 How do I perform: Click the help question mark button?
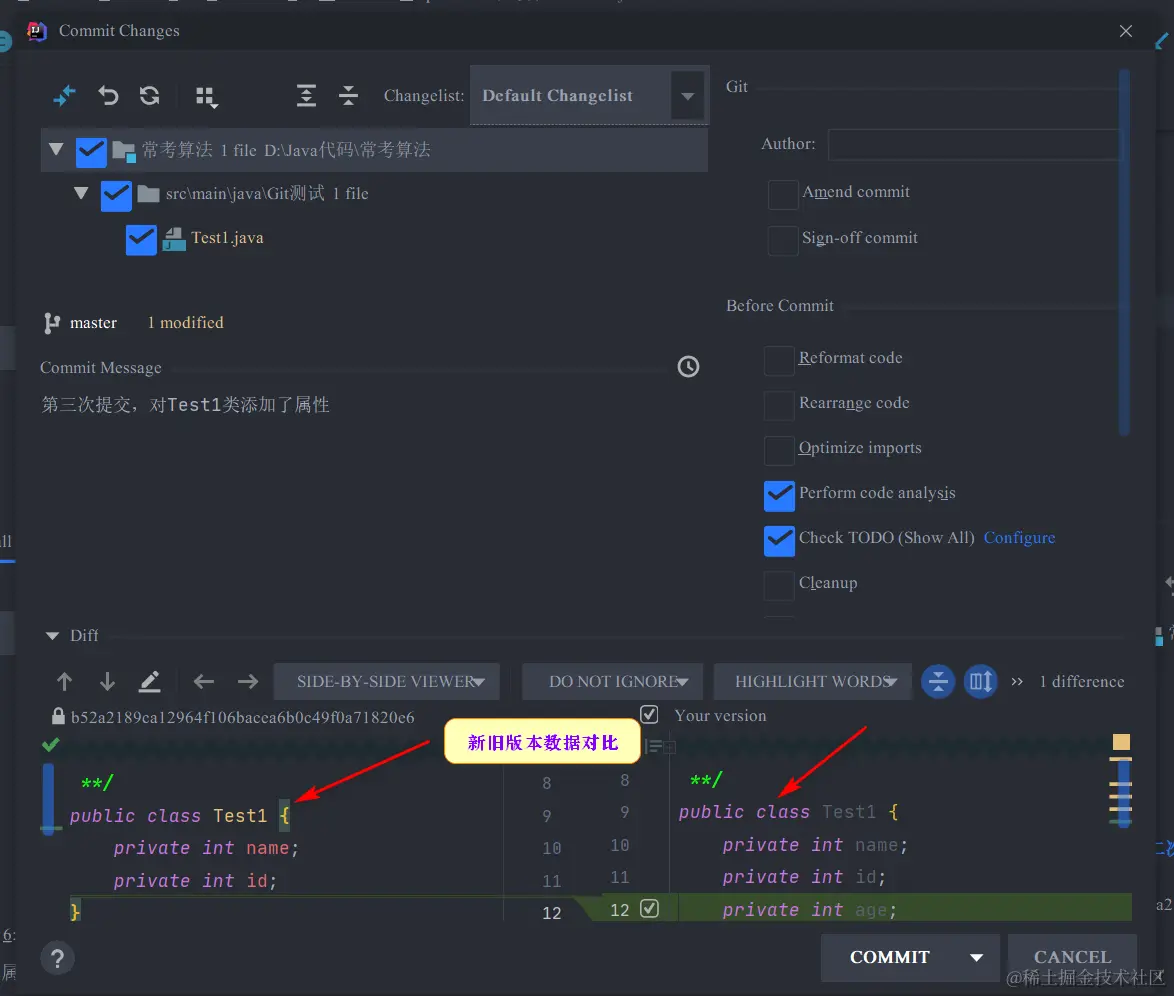tap(58, 959)
